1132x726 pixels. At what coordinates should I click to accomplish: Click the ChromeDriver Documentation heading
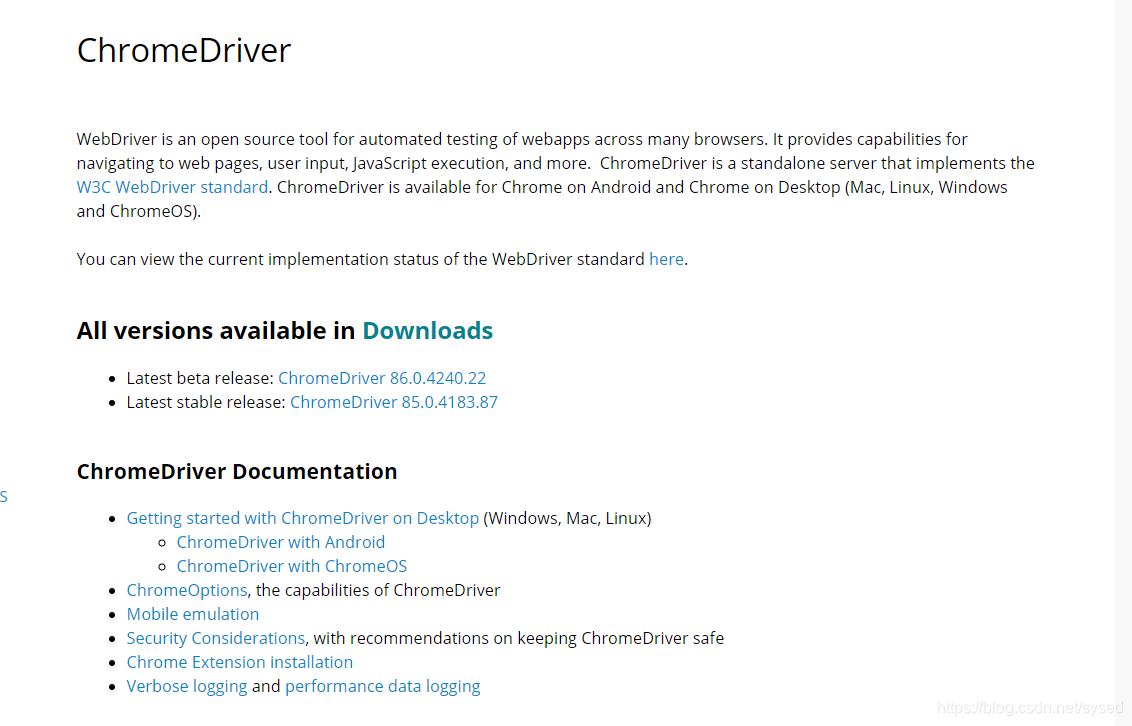tap(237, 471)
